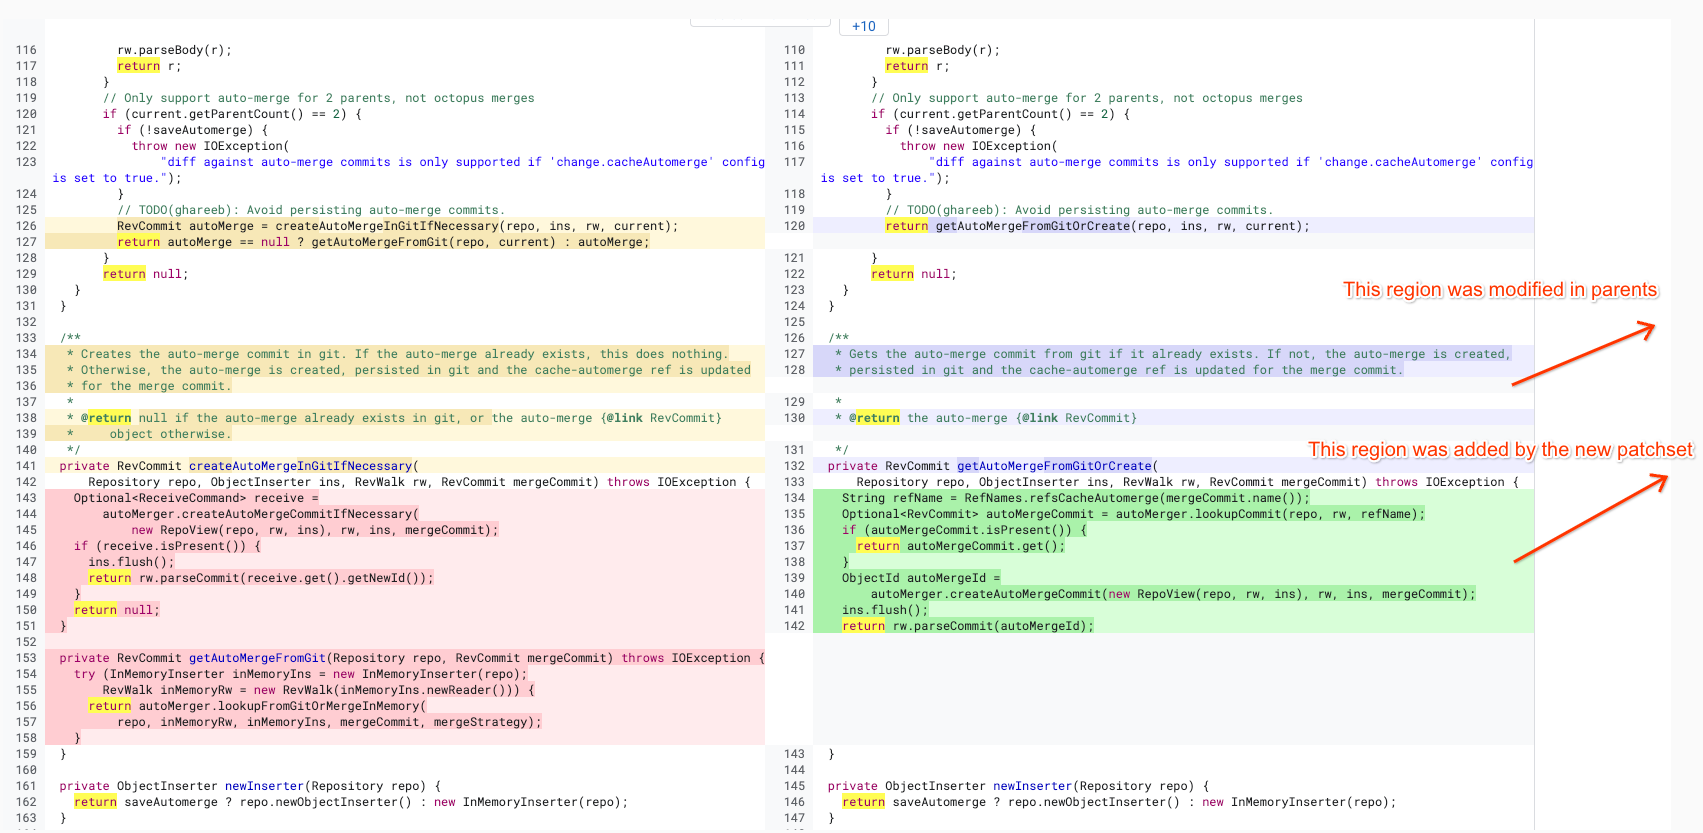Click the TODO(ghareeb) comment in left pane

click(x=310, y=210)
